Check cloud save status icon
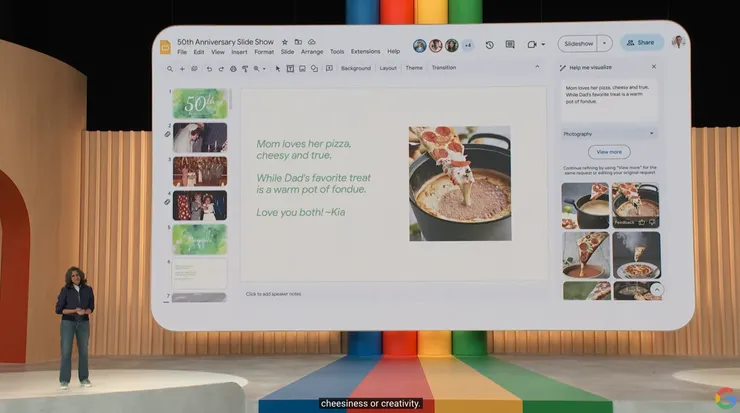Image resolution: width=740 pixels, height=413 pixels. point(312,42)
